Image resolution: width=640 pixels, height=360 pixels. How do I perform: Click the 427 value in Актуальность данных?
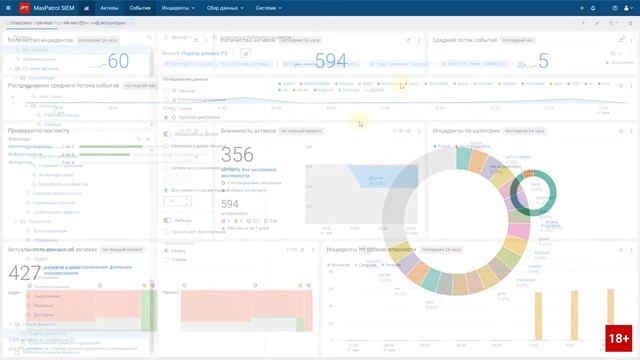24,273
